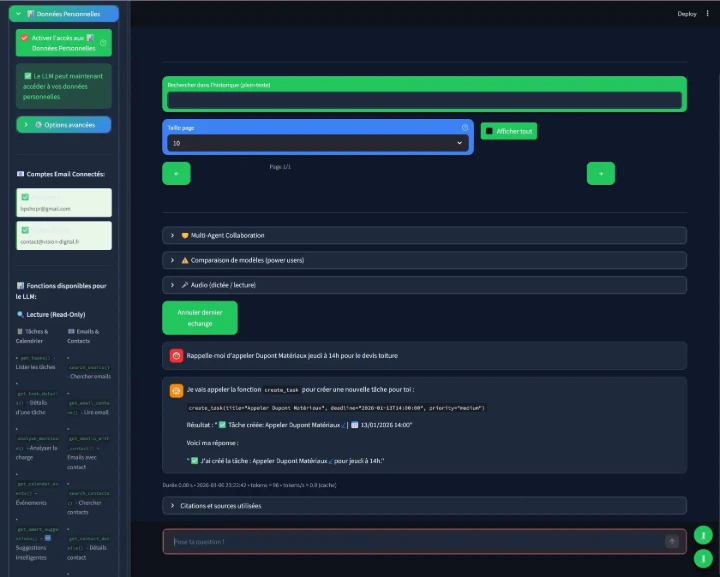The width and height of the screenshot is (720, 577).
Task: Uncheck the contact@vision-digital.fr email account
Action: pos(25,230)
